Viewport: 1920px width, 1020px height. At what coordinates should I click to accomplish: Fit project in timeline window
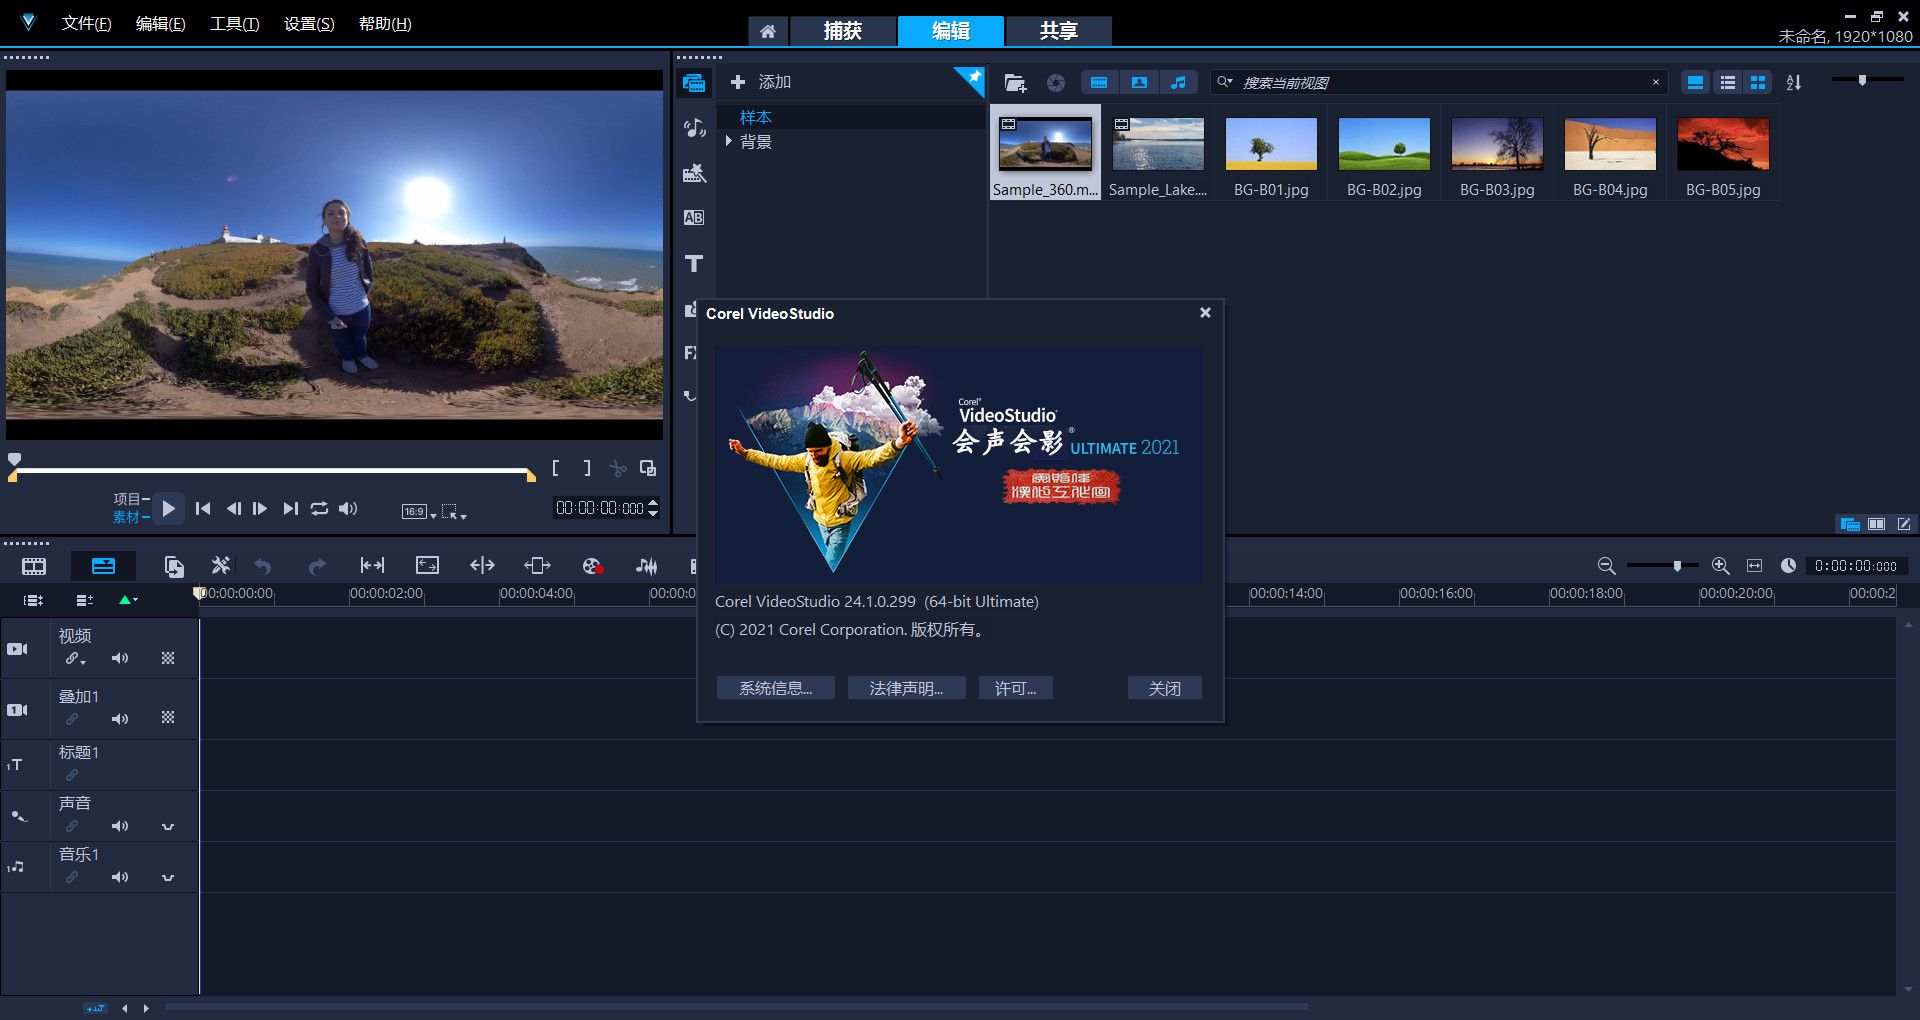click(1754, 566)
